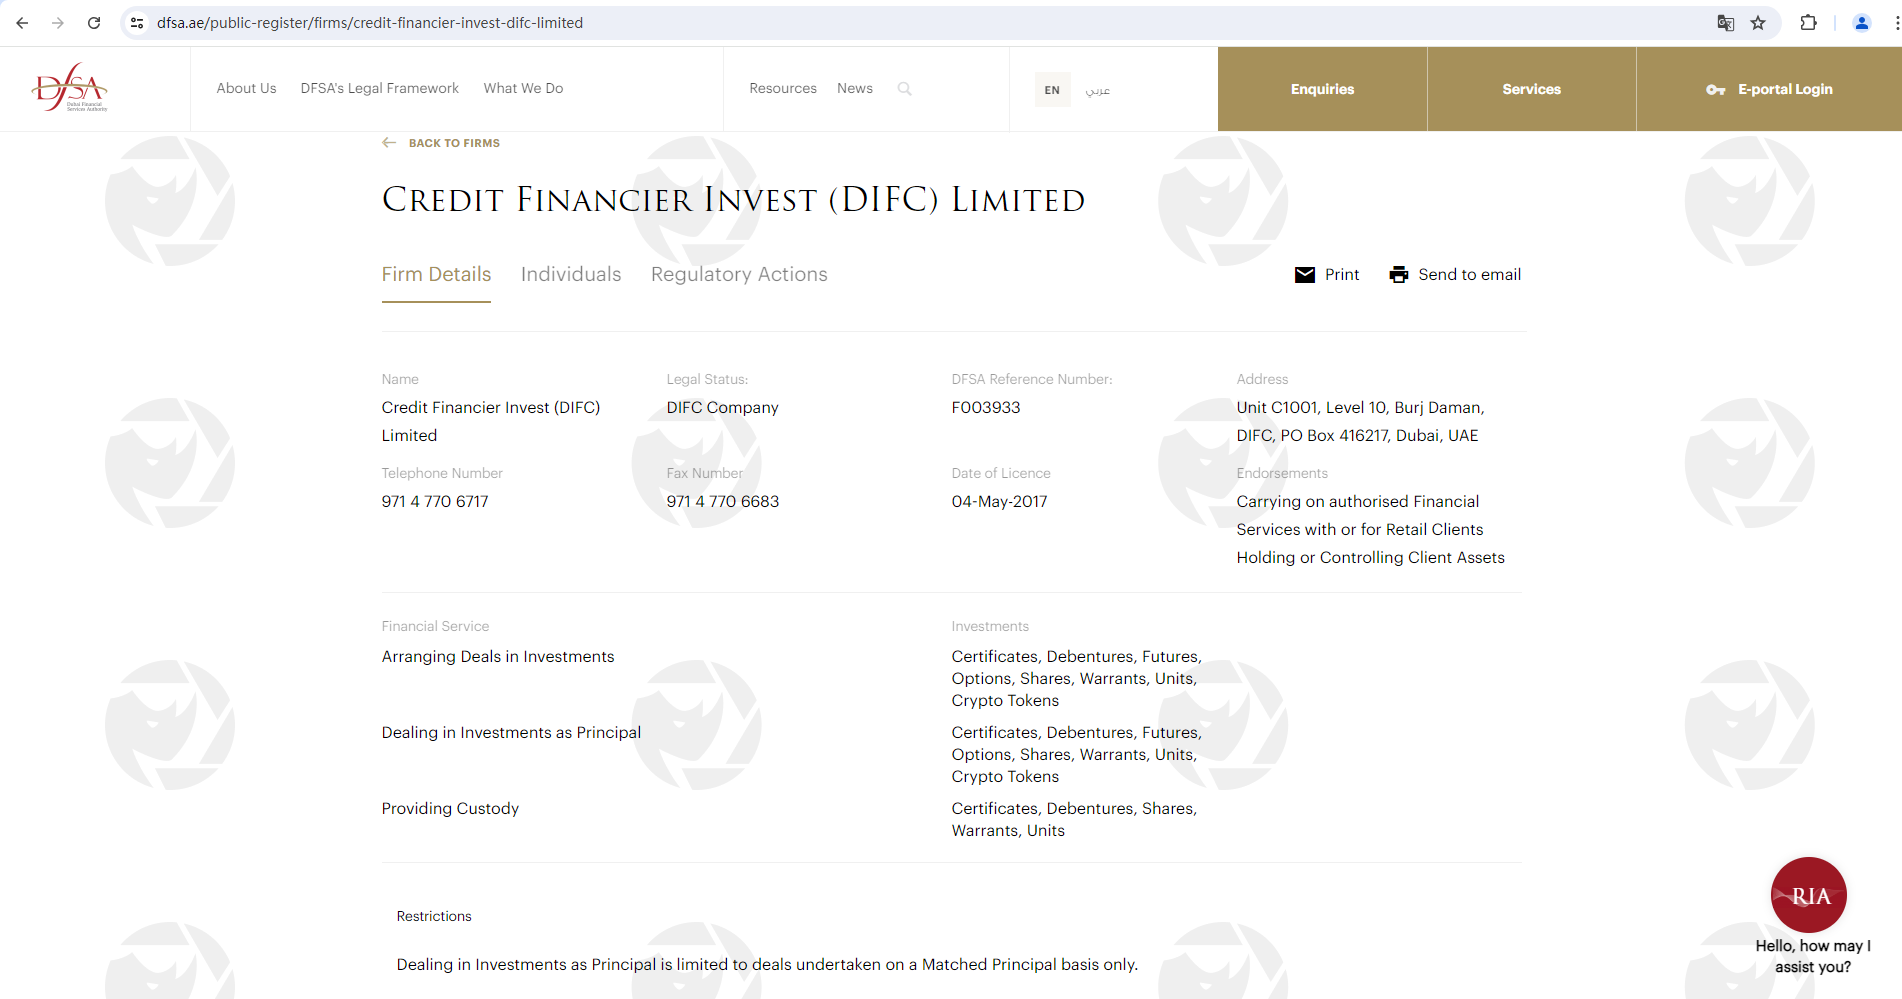Image resolution: width=1902 pixels, height=999 pixels.
Task: Click the browser address bar URL
Action: point(370,23)
